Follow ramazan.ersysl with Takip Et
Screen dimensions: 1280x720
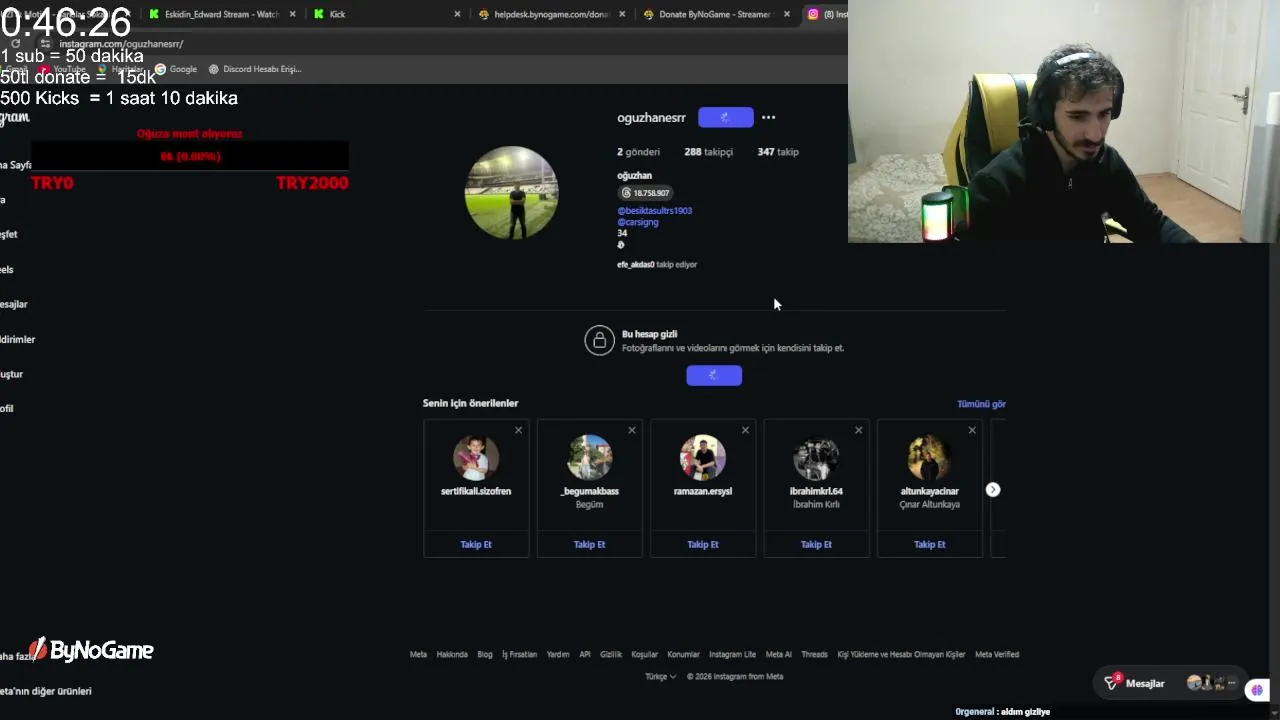pos(703,544)
